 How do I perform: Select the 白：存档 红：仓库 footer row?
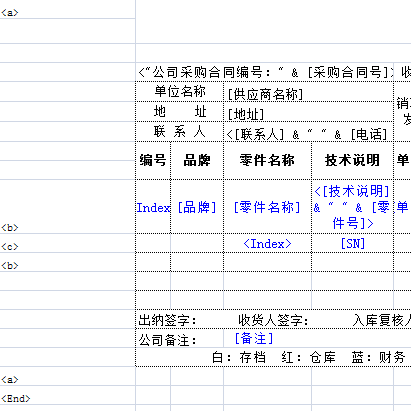pos(273,357)
